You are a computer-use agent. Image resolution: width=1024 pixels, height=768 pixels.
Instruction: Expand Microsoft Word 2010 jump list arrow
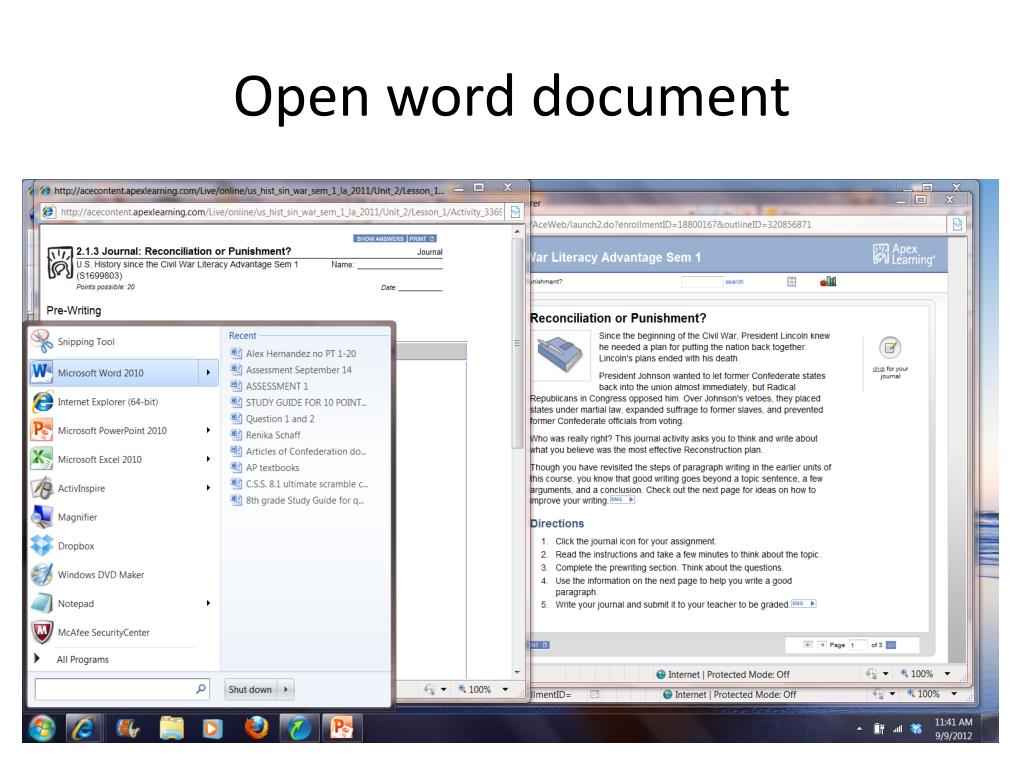click(208, 373)
